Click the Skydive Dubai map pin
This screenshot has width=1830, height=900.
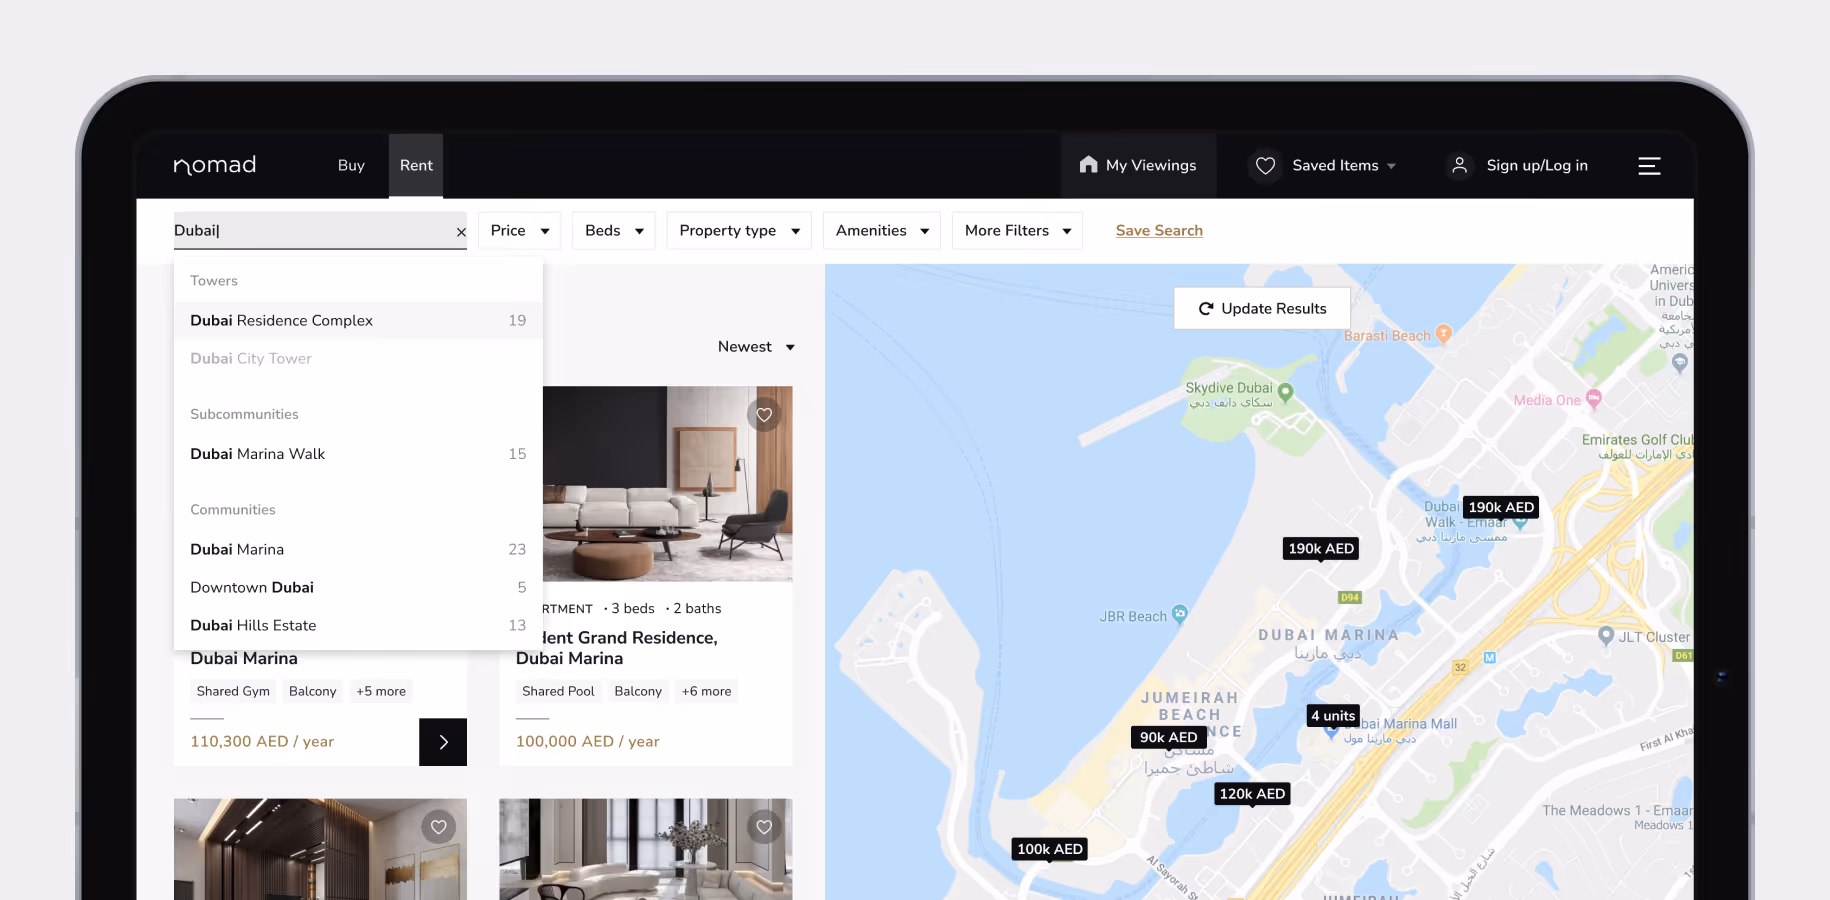[1286, 392]
